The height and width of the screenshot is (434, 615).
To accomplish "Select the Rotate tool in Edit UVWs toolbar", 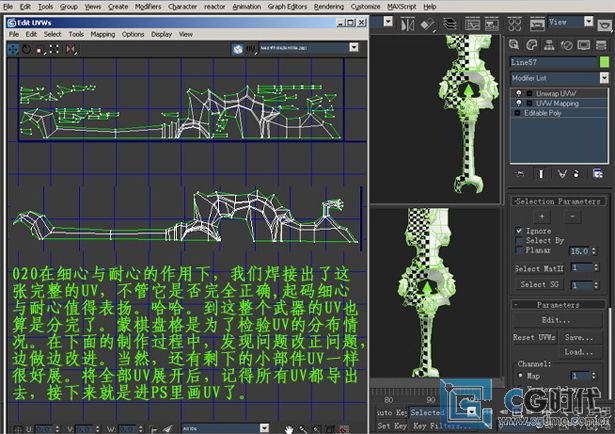I will 26,49.
